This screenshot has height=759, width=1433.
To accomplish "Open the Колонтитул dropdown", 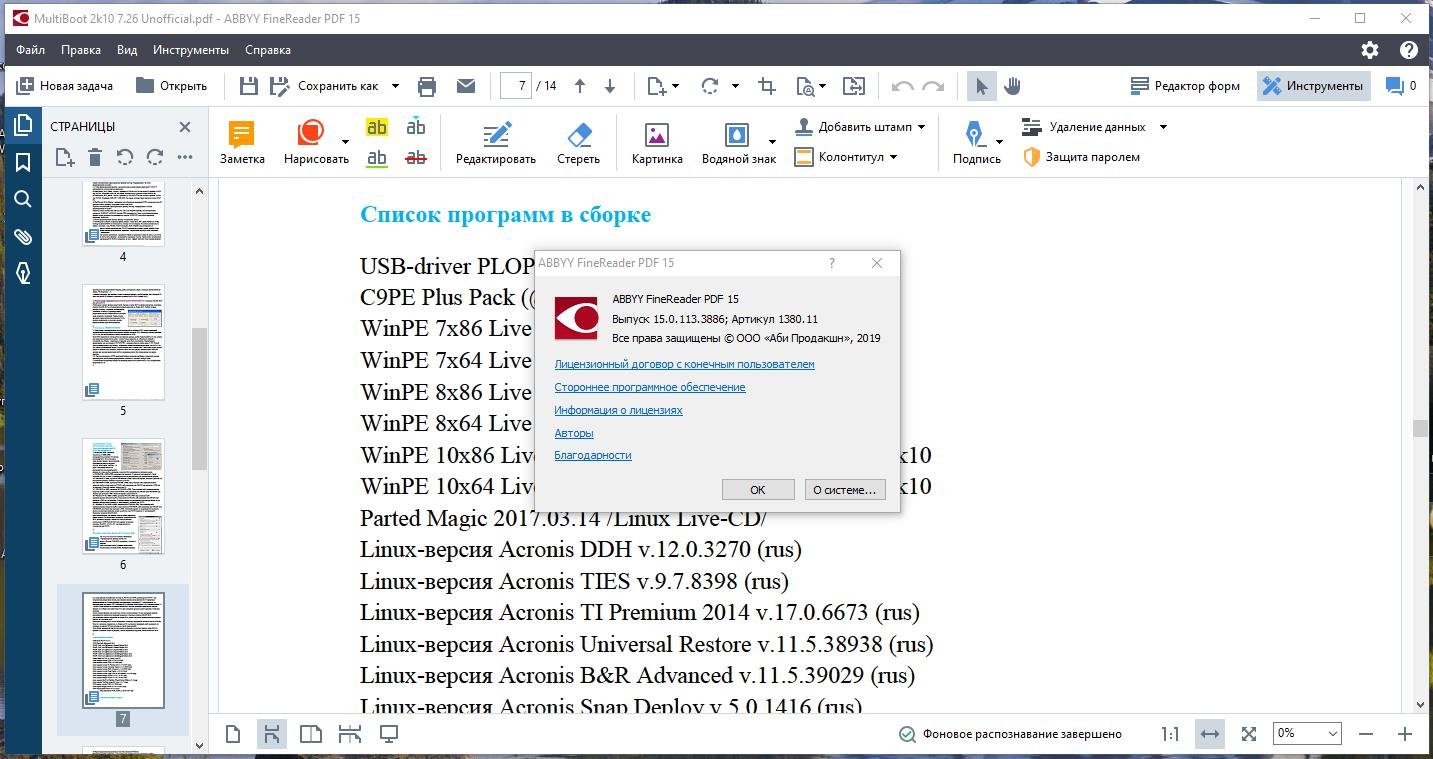I will click(x=846, y=157).
